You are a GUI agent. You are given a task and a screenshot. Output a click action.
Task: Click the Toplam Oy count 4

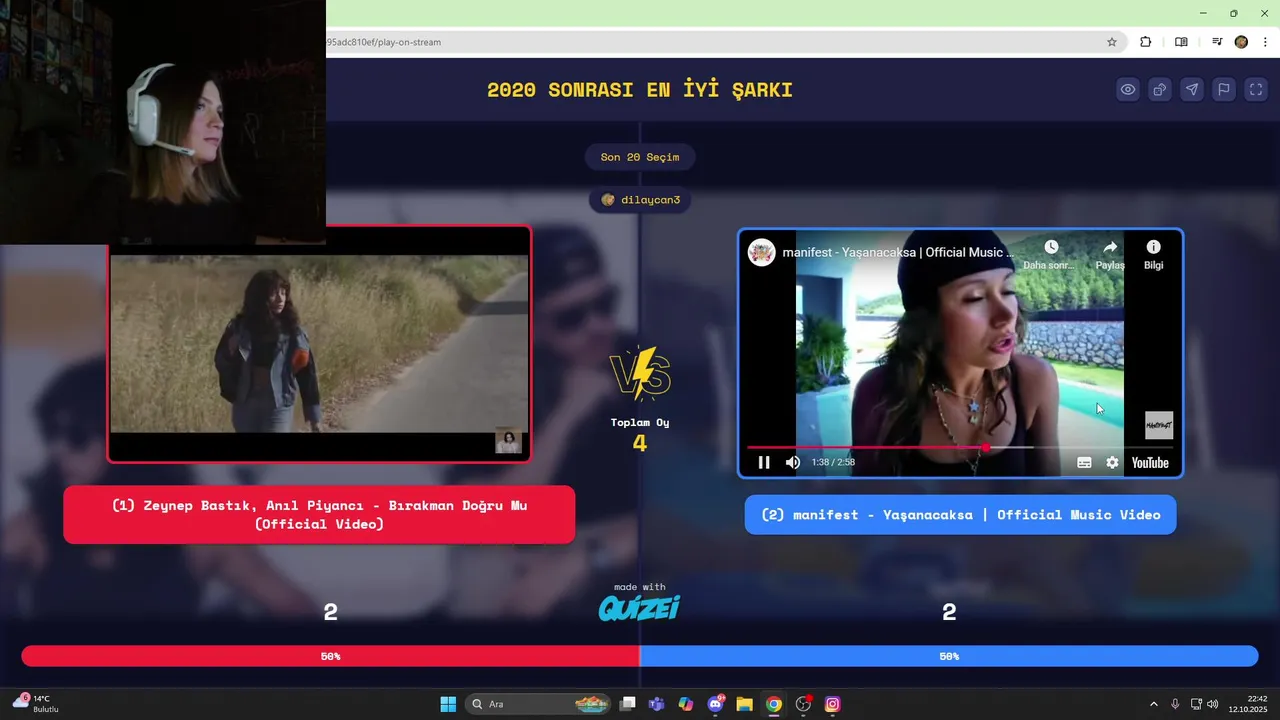tap(640, 443)
